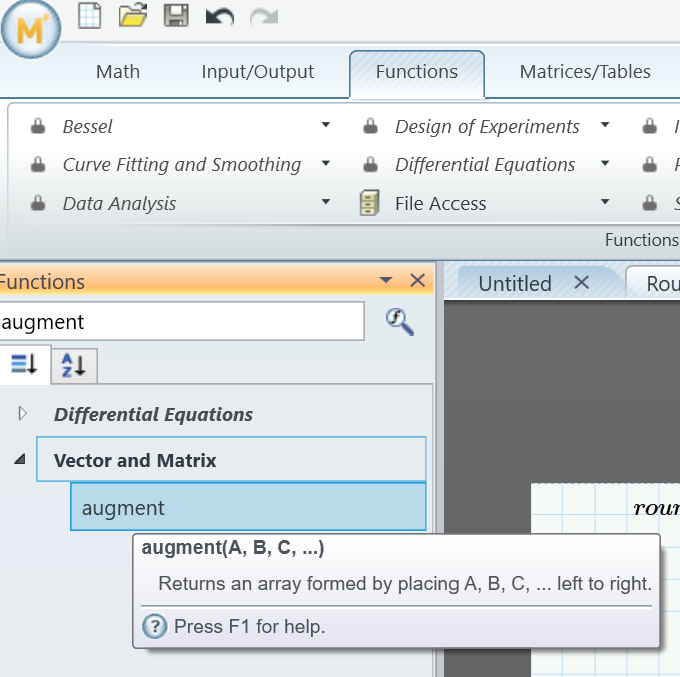Screen dimensions: 680x677
Task: Create a new worksheet from quick access toolbar
Action: point(90,16)
